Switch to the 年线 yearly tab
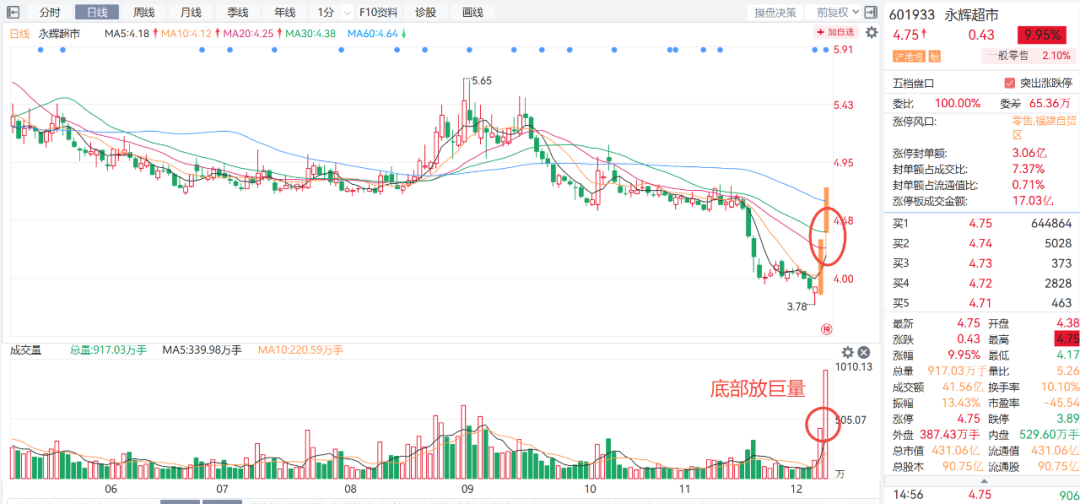The image size is (1080, 504). pos(284,12)
